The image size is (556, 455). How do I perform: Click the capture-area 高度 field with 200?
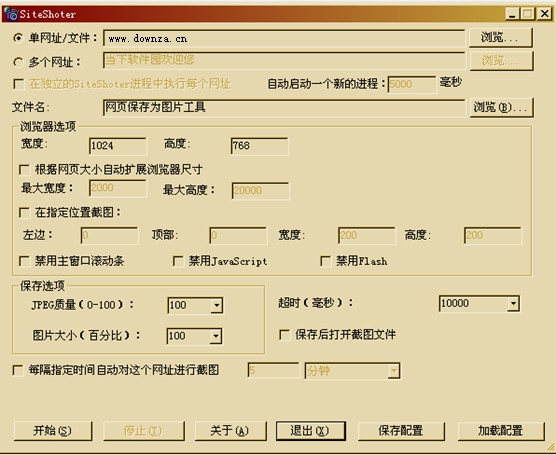click(x=493, y=235)
